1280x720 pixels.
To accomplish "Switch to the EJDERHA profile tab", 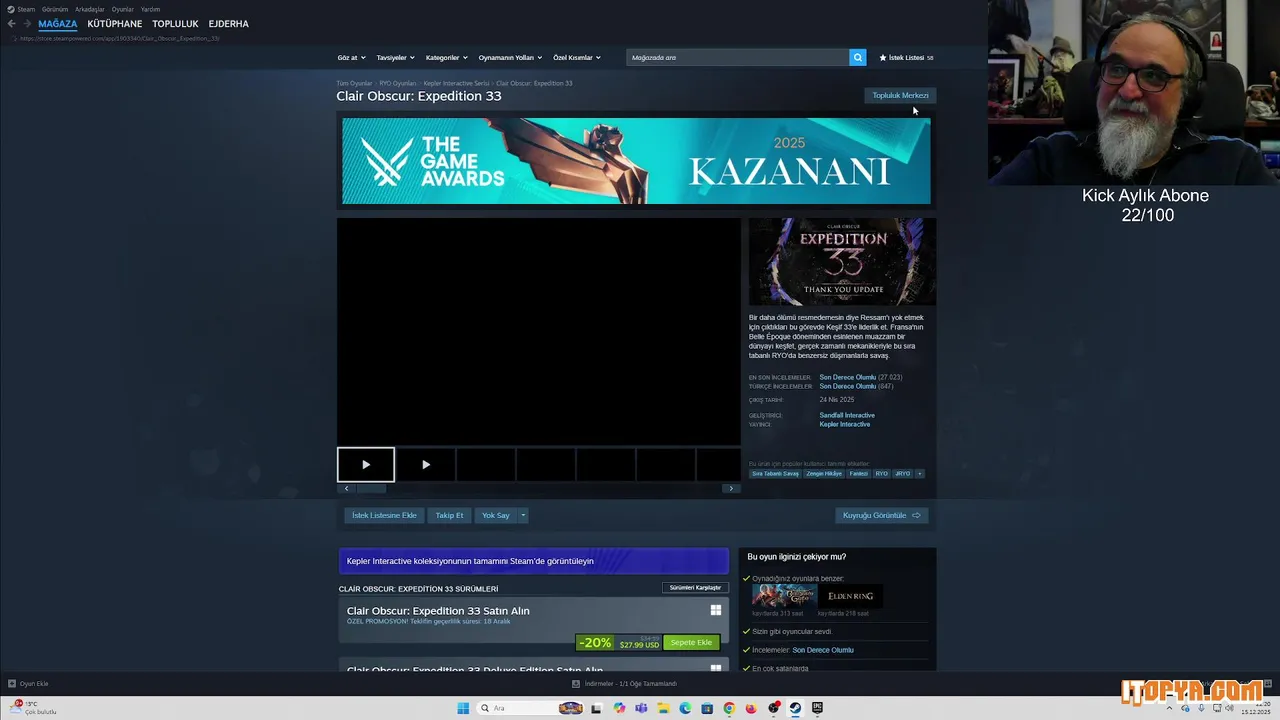I will 229,24.
